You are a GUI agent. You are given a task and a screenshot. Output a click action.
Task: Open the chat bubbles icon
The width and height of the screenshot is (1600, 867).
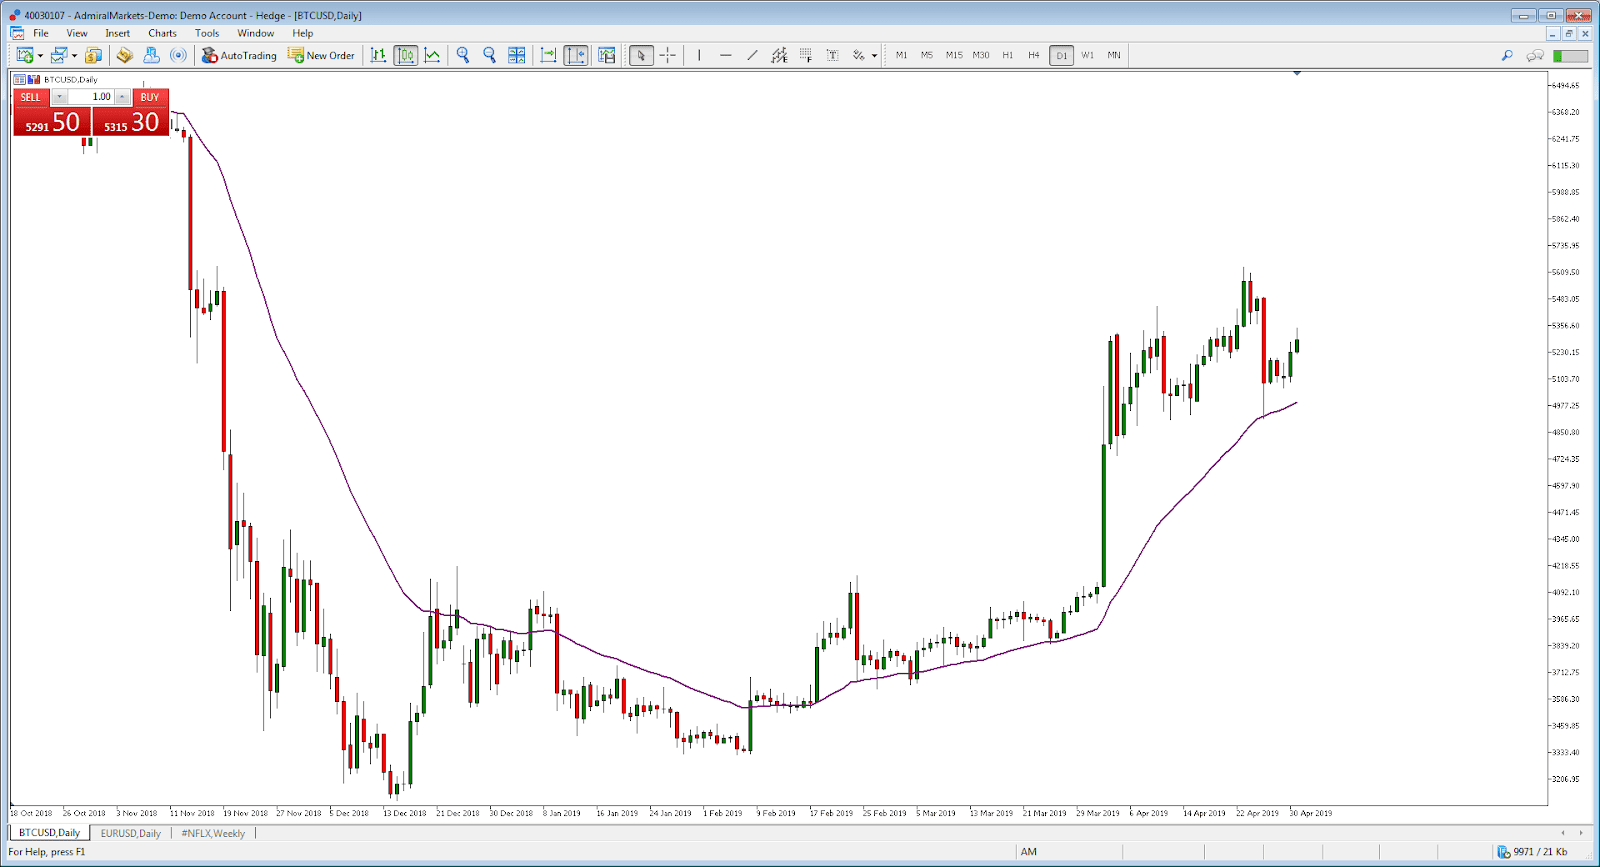point(1535,55)
